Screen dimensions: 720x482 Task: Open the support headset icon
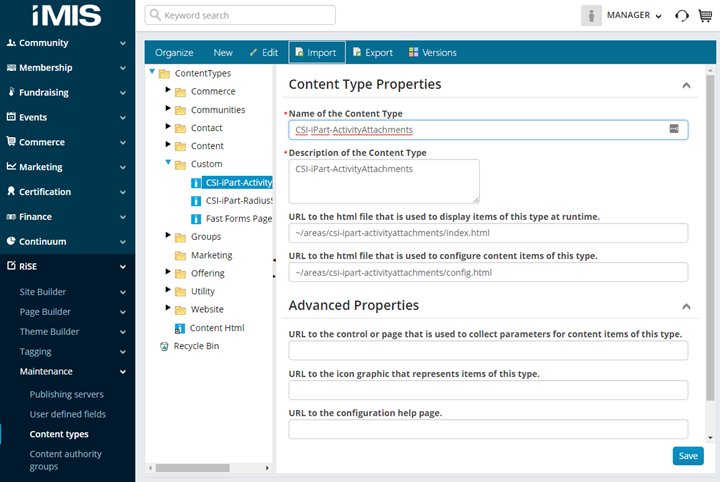pyautogui.click(x=682, y=16)
